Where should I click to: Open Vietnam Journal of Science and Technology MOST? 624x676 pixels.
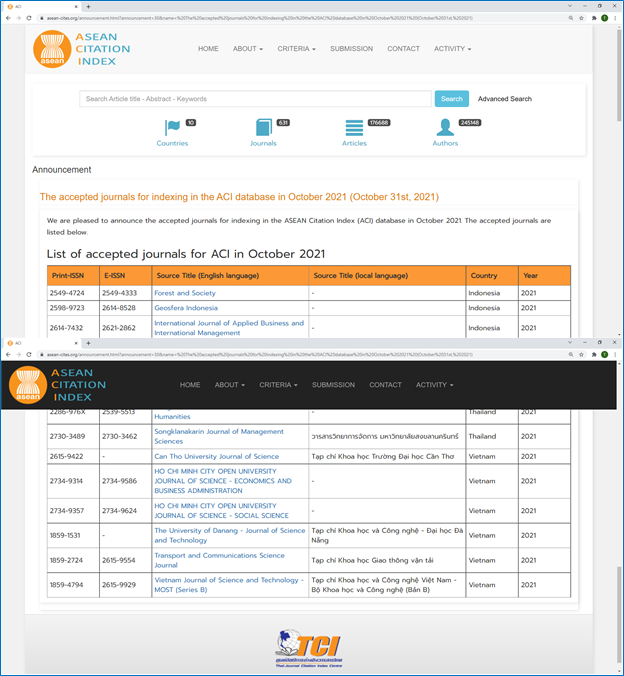click(229, 585)
